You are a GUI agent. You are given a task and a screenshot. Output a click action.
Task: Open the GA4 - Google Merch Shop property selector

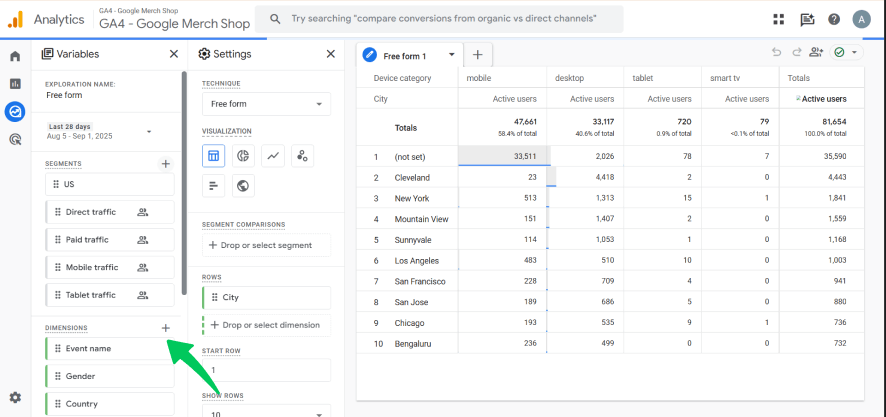175,20
